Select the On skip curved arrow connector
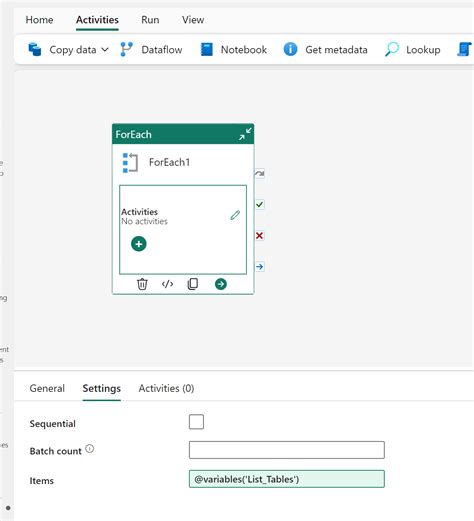This screenshot has width=474, height=521. point(260,174)
